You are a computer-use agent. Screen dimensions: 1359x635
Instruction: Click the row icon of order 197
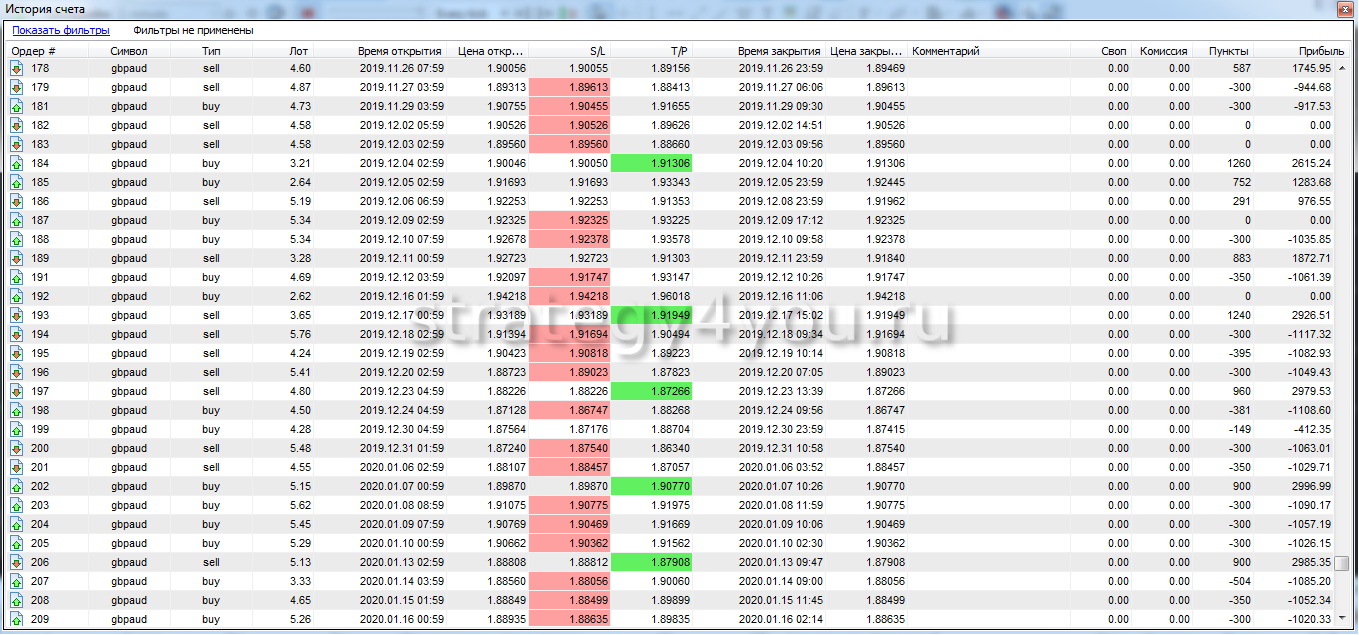[16, 391]
